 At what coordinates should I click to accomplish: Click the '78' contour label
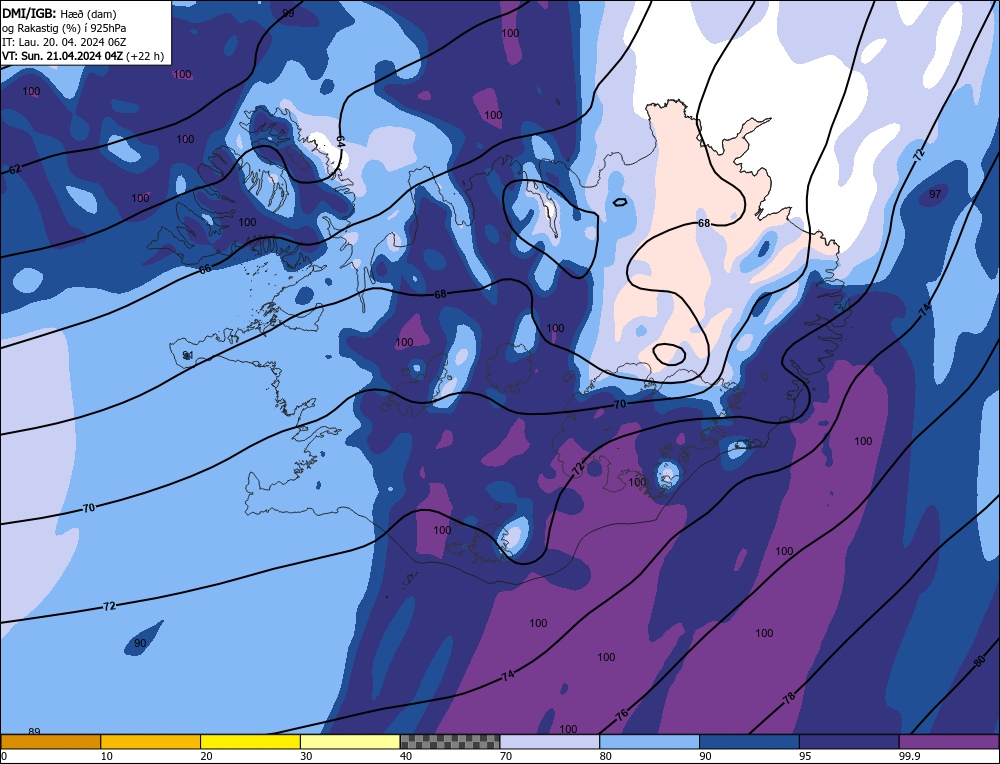coord(790,698)
